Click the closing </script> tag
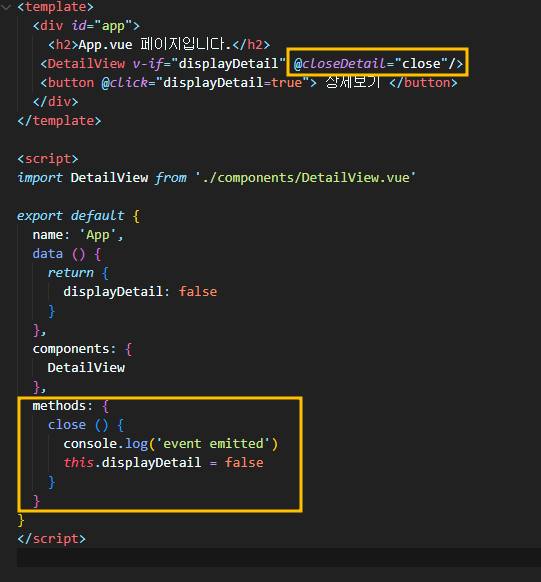The image size is (541, 582). 52,539
